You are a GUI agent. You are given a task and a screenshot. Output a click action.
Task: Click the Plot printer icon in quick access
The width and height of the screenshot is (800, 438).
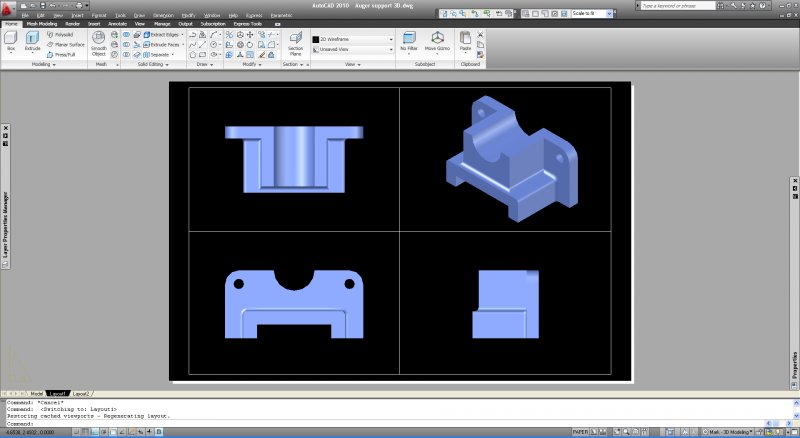click(79, 6)
